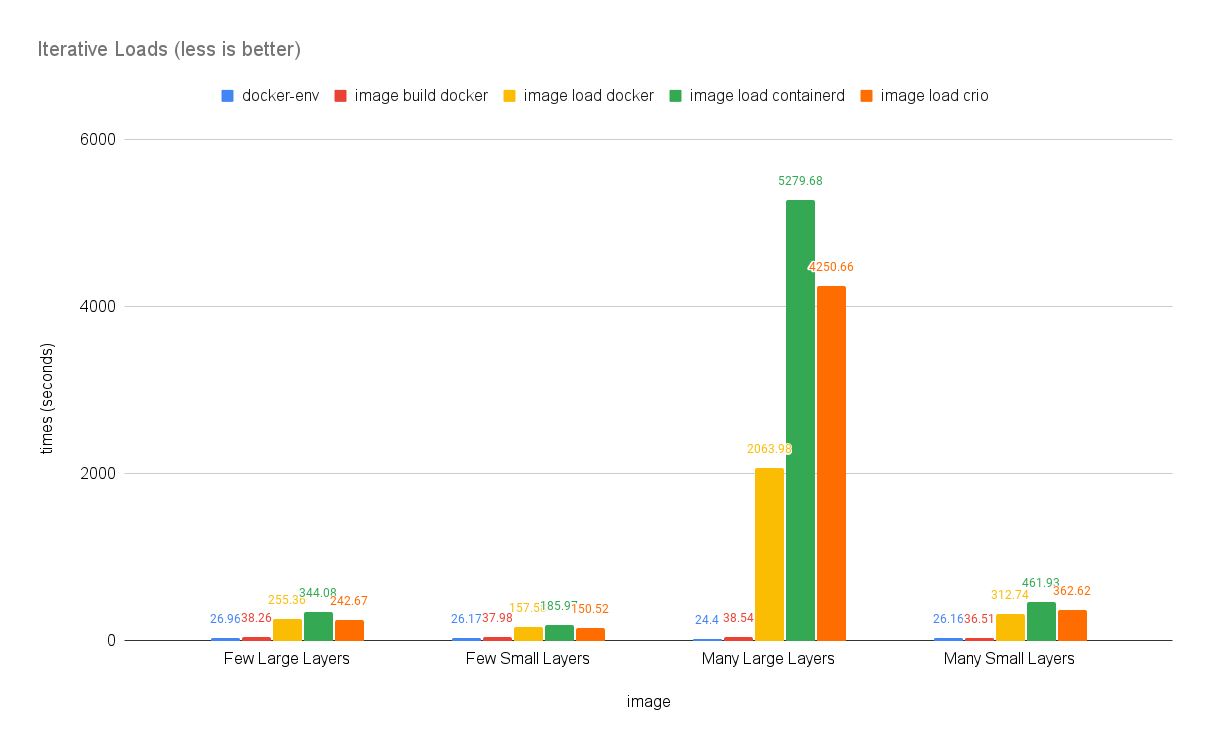Viewport: 1210px width, 748px height.
Task: Click the y-axis title times (seconds)
Action: click(47, 398)
